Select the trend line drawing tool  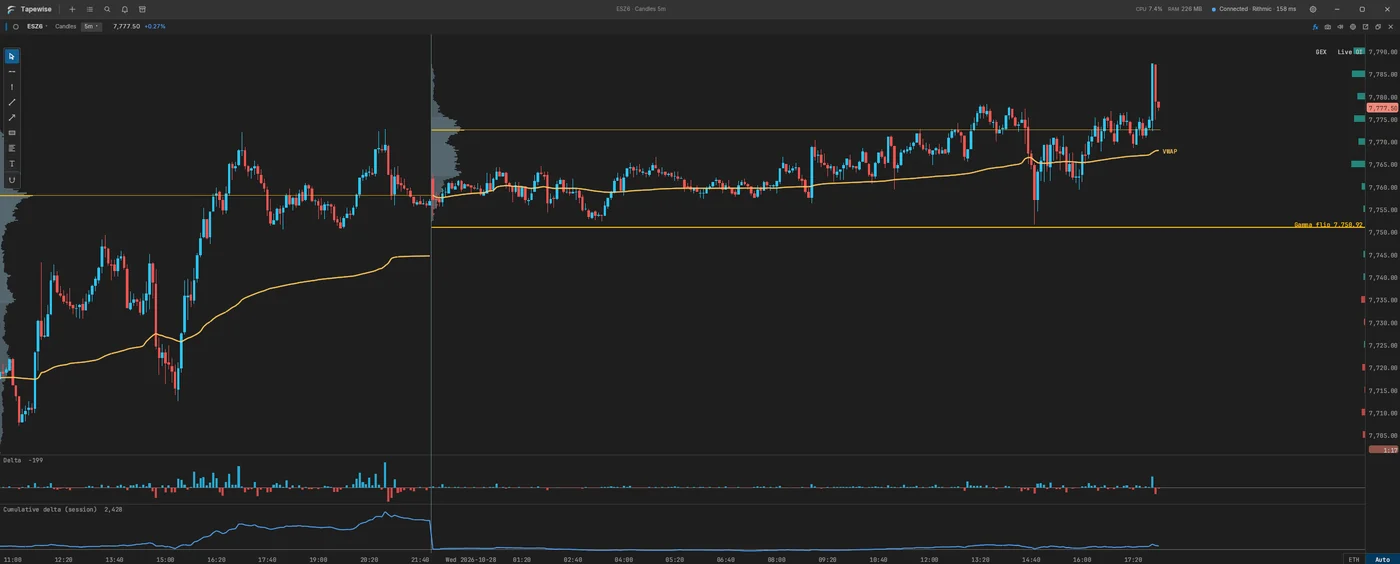(12, 102)
